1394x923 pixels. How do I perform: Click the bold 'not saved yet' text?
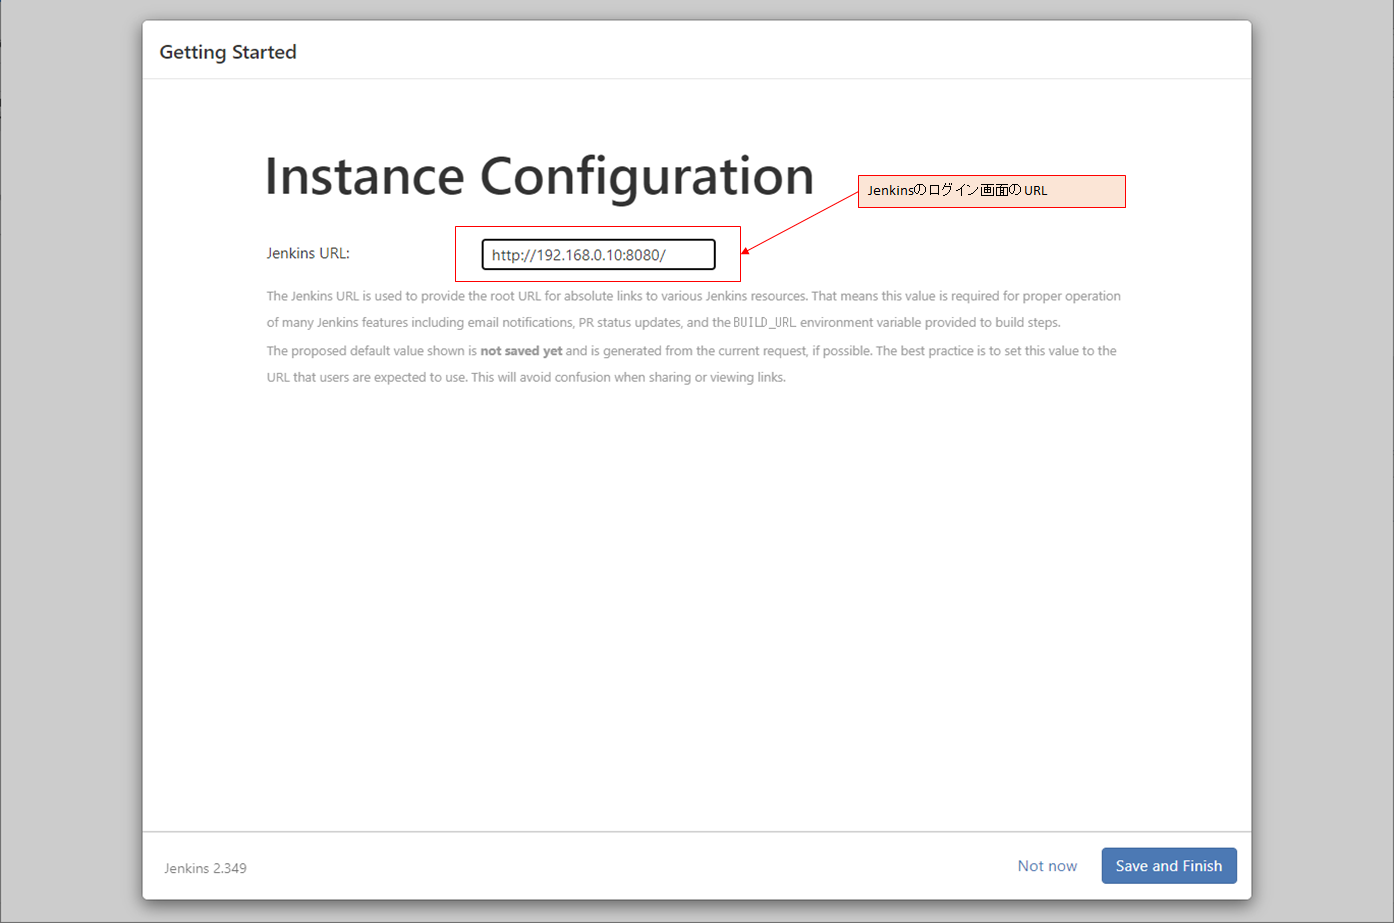521,351
